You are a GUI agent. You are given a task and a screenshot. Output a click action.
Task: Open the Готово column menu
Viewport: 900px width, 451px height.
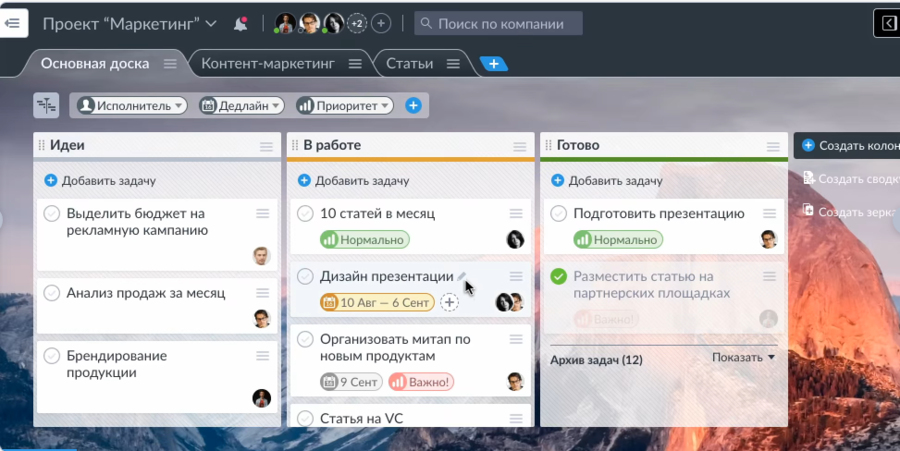click(x=773, y=147)
